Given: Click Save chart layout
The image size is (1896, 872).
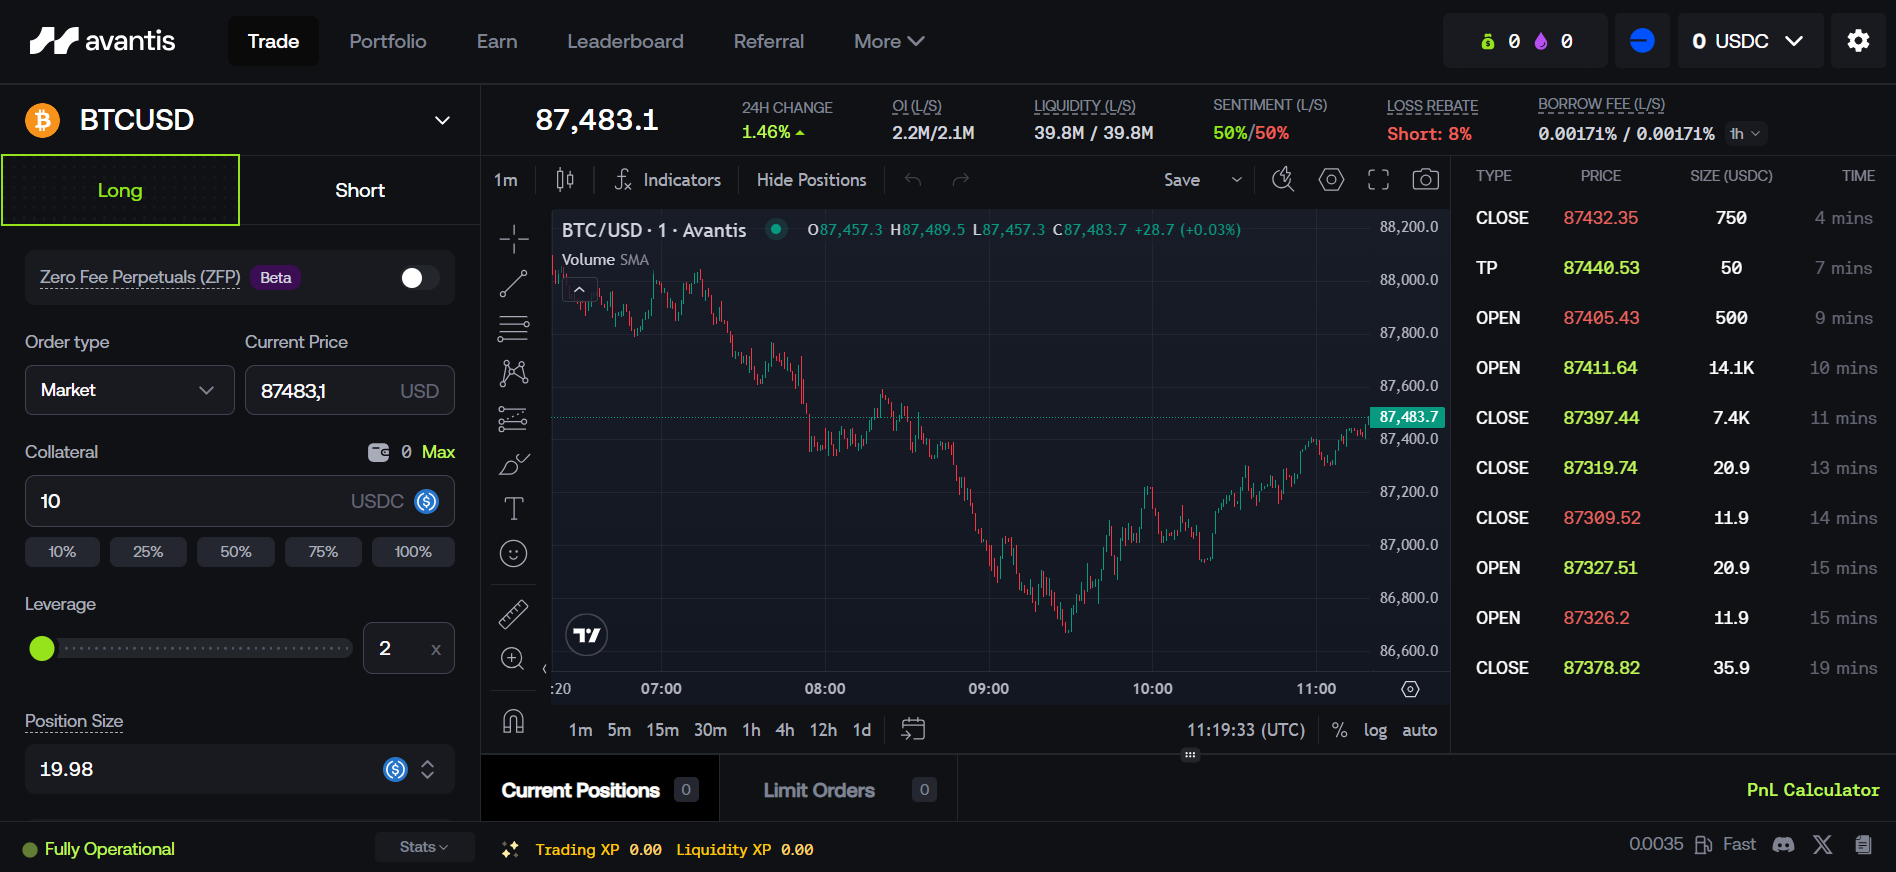Looking at the screenshot, I should (1182, 180).
